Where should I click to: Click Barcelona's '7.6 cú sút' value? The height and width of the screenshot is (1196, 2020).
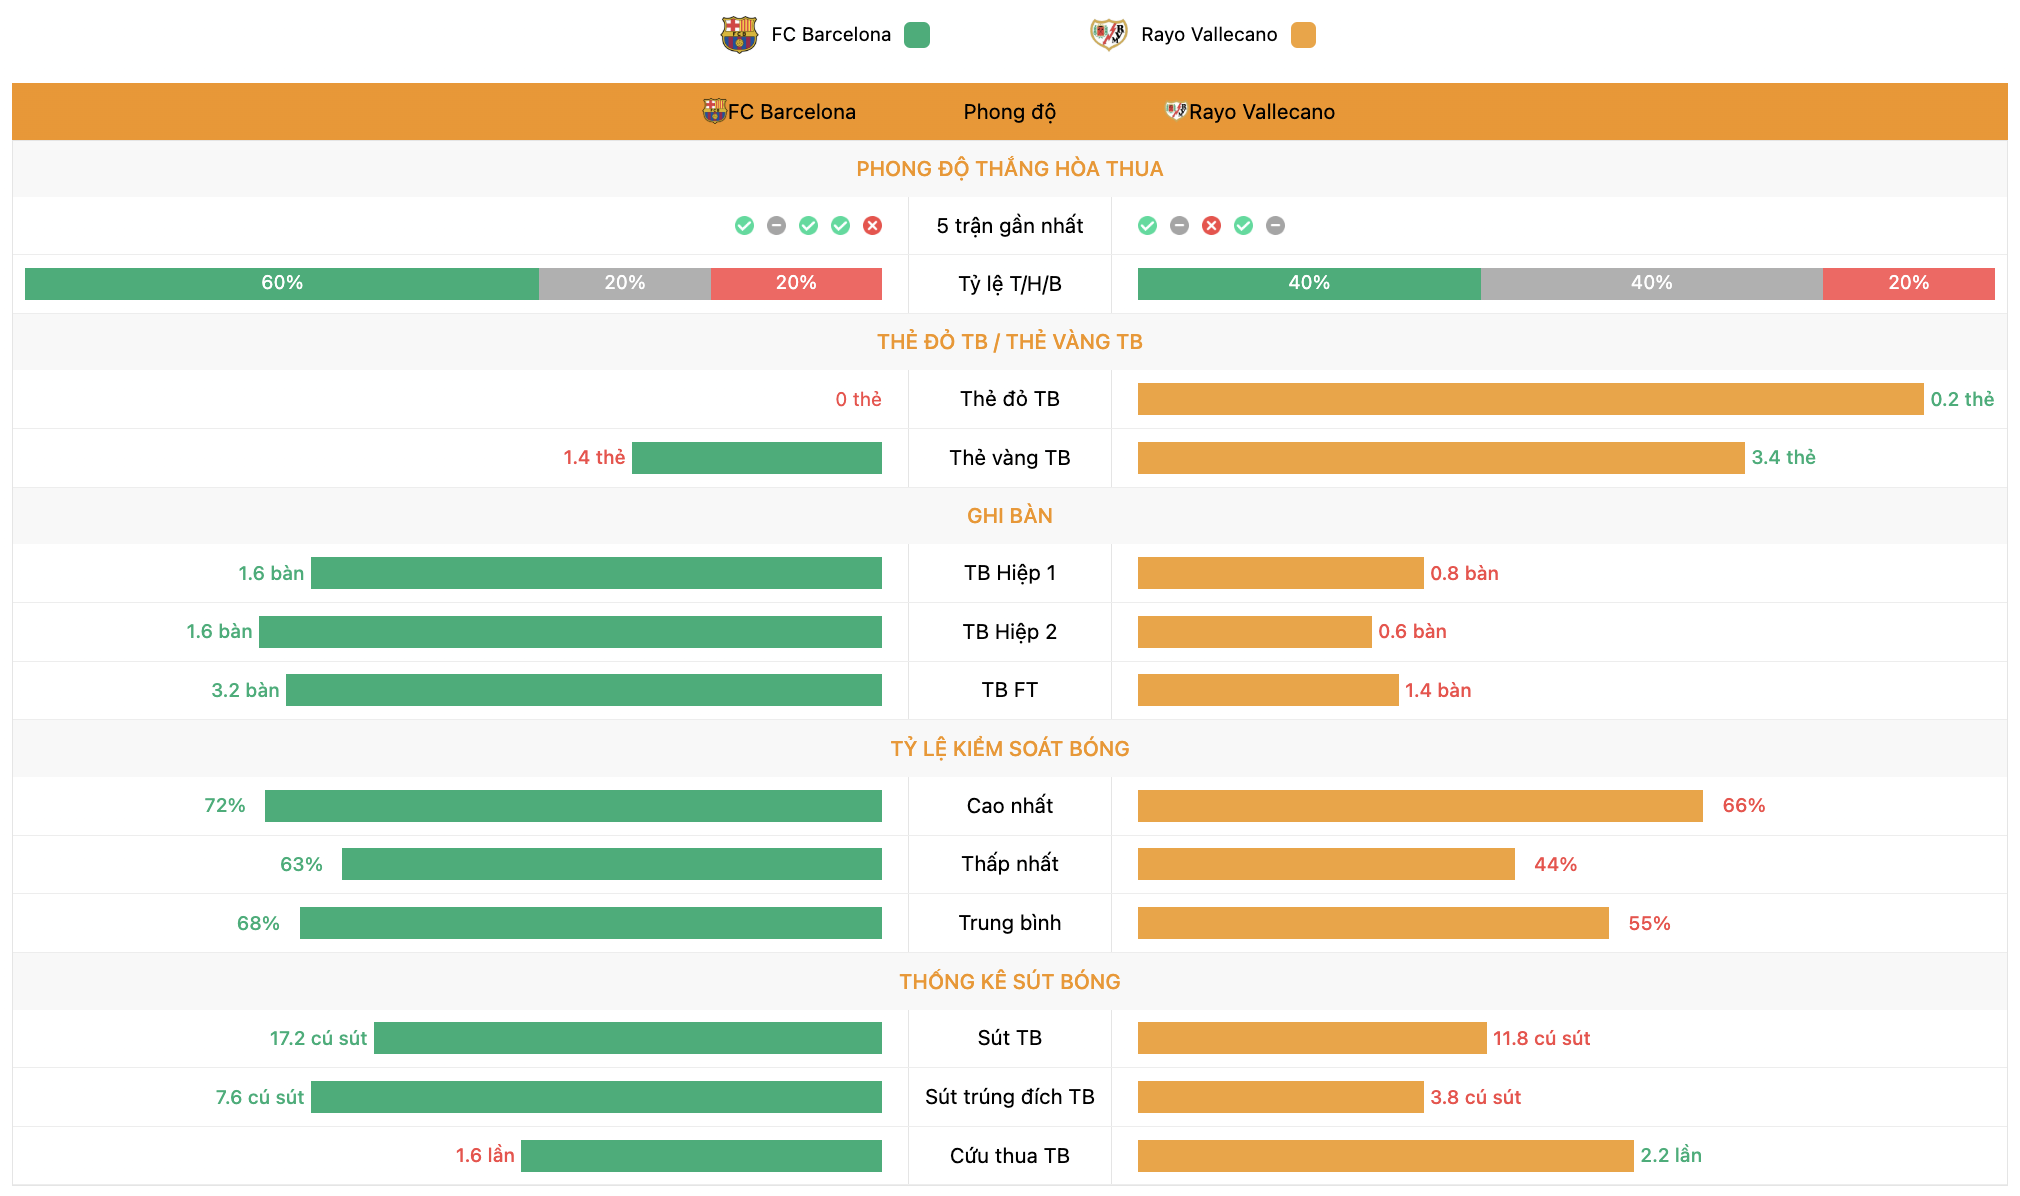pos(260,1097)
